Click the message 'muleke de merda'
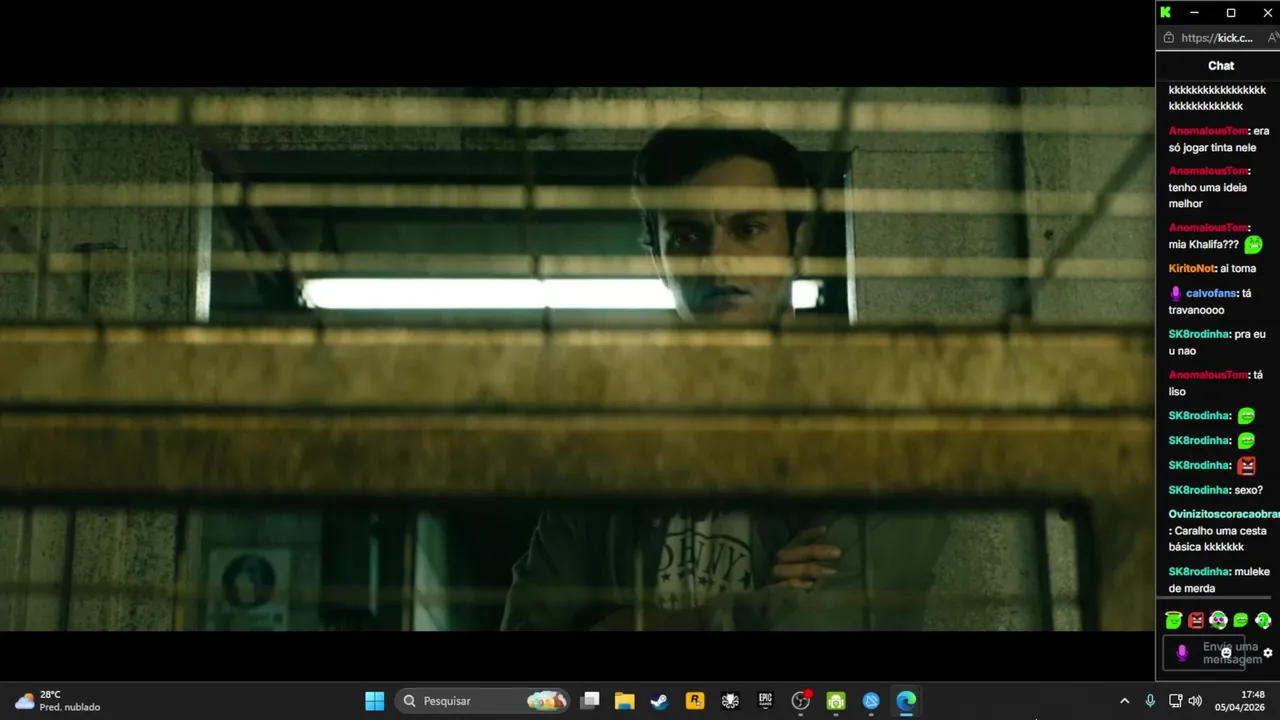1280x720 pixels. 1219,580
